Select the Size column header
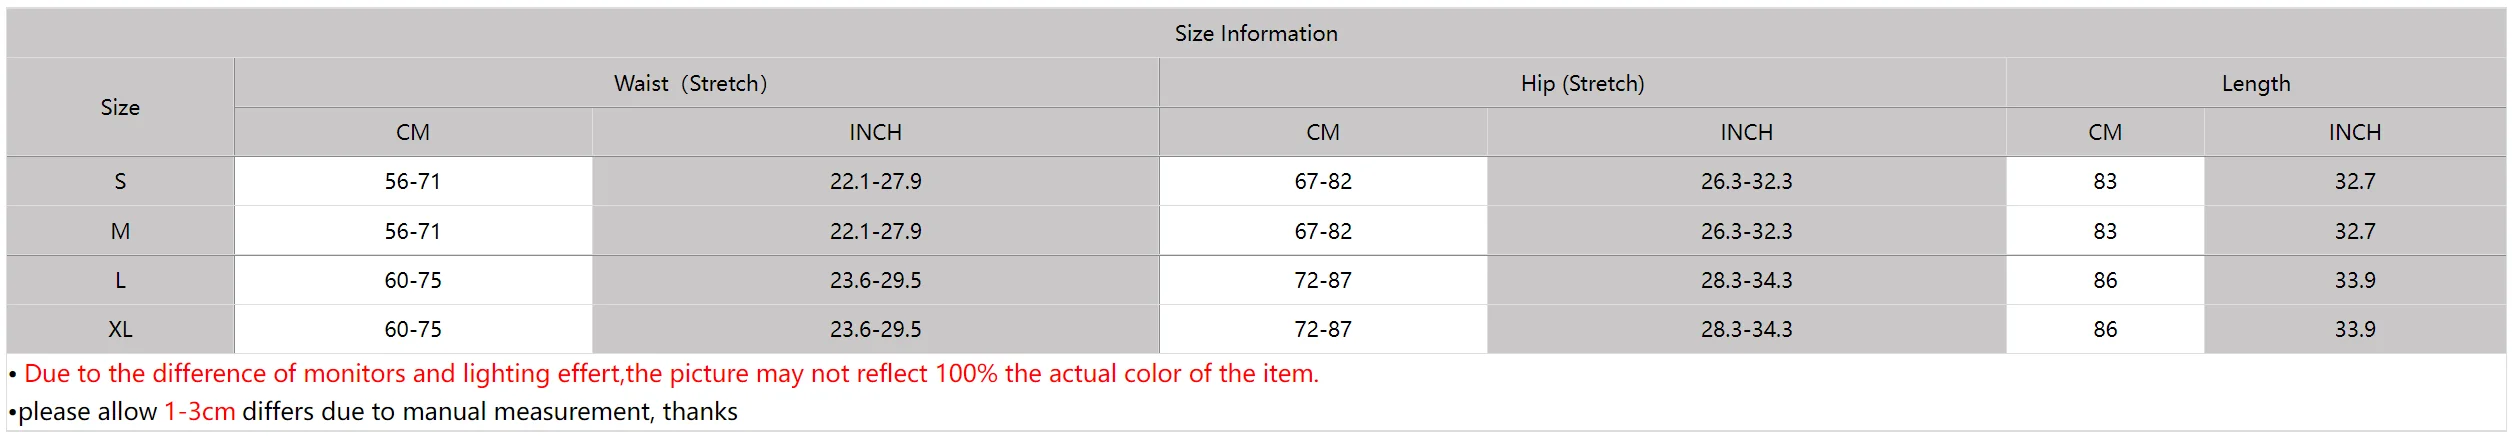 click(x=120, y=107)
